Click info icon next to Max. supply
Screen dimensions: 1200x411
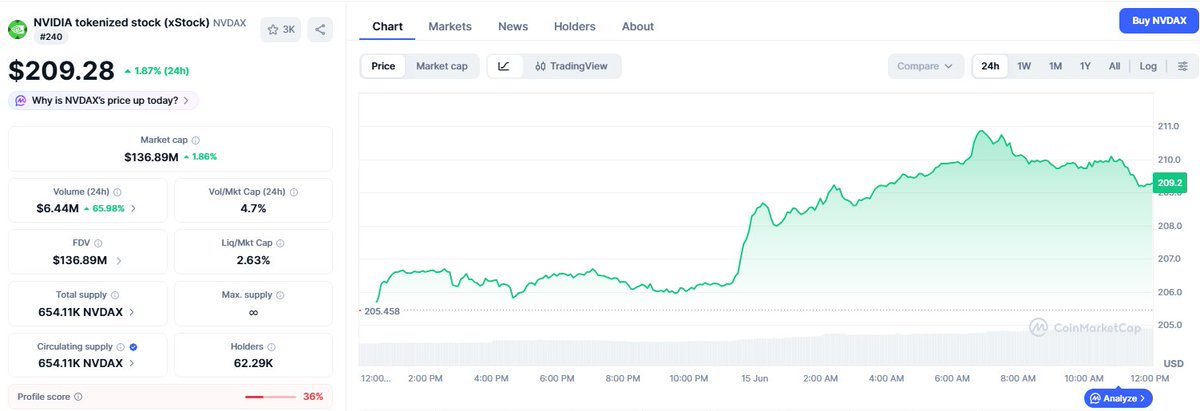(x=280, y=295)
